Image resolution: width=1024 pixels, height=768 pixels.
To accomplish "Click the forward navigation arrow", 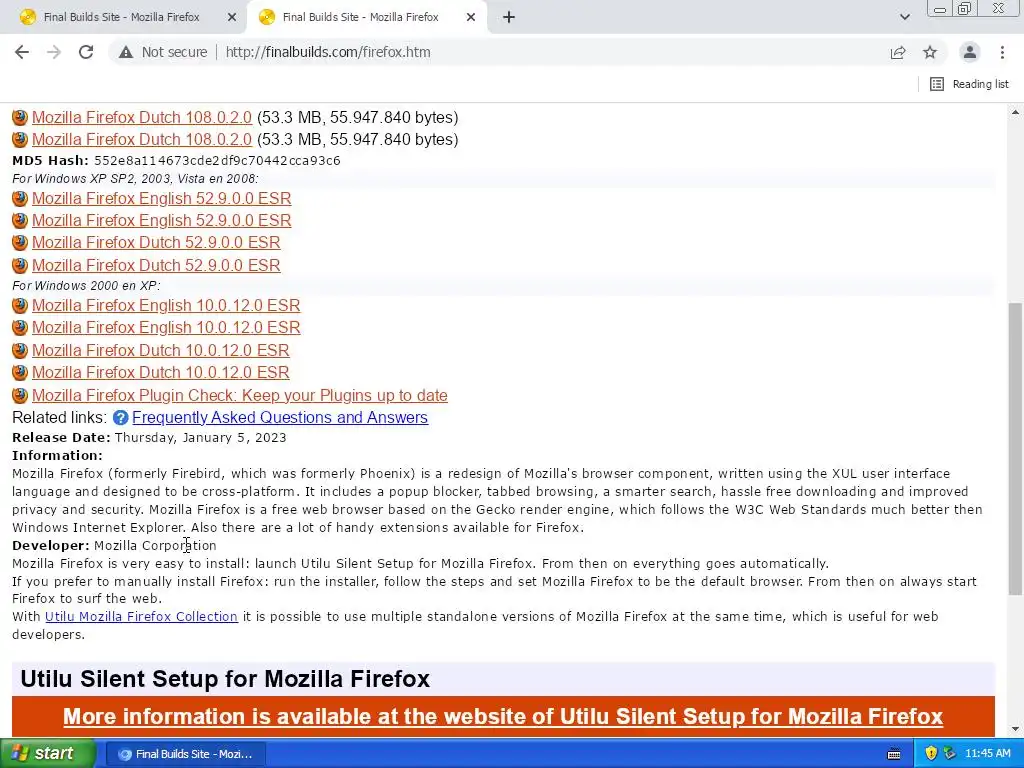I will [x=54, y=52].
